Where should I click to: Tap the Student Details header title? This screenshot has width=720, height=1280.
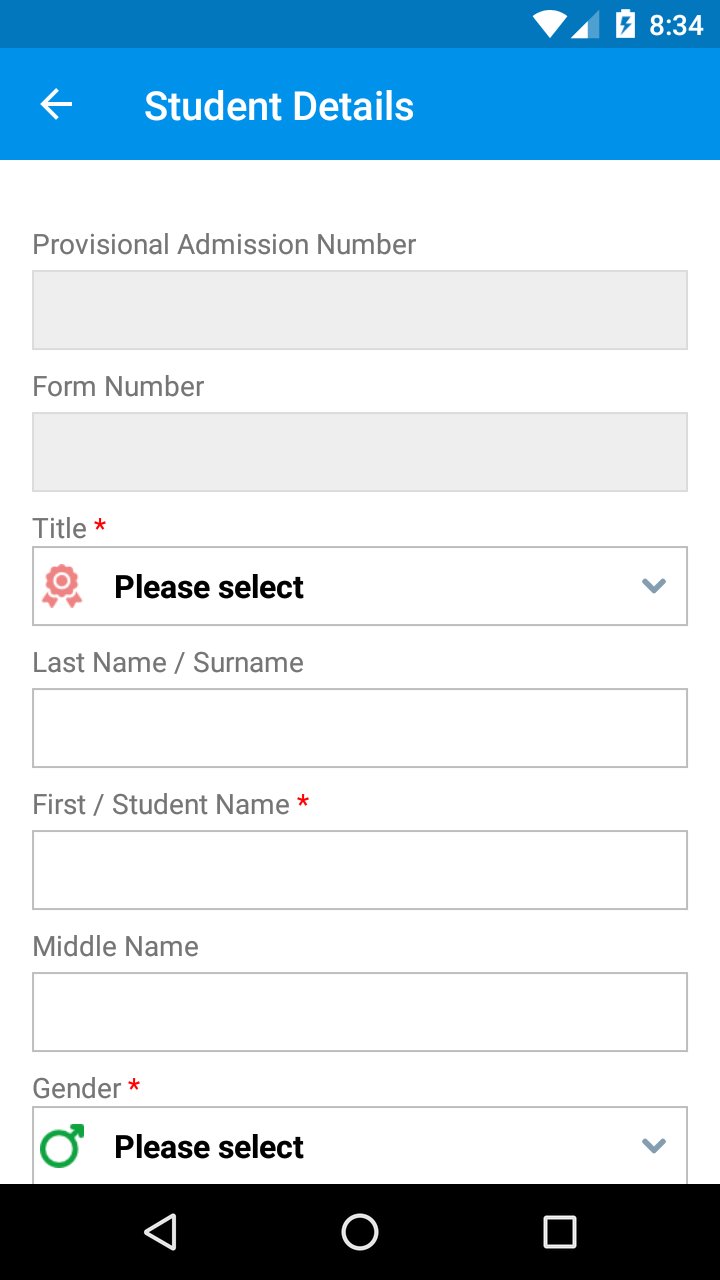279,106
